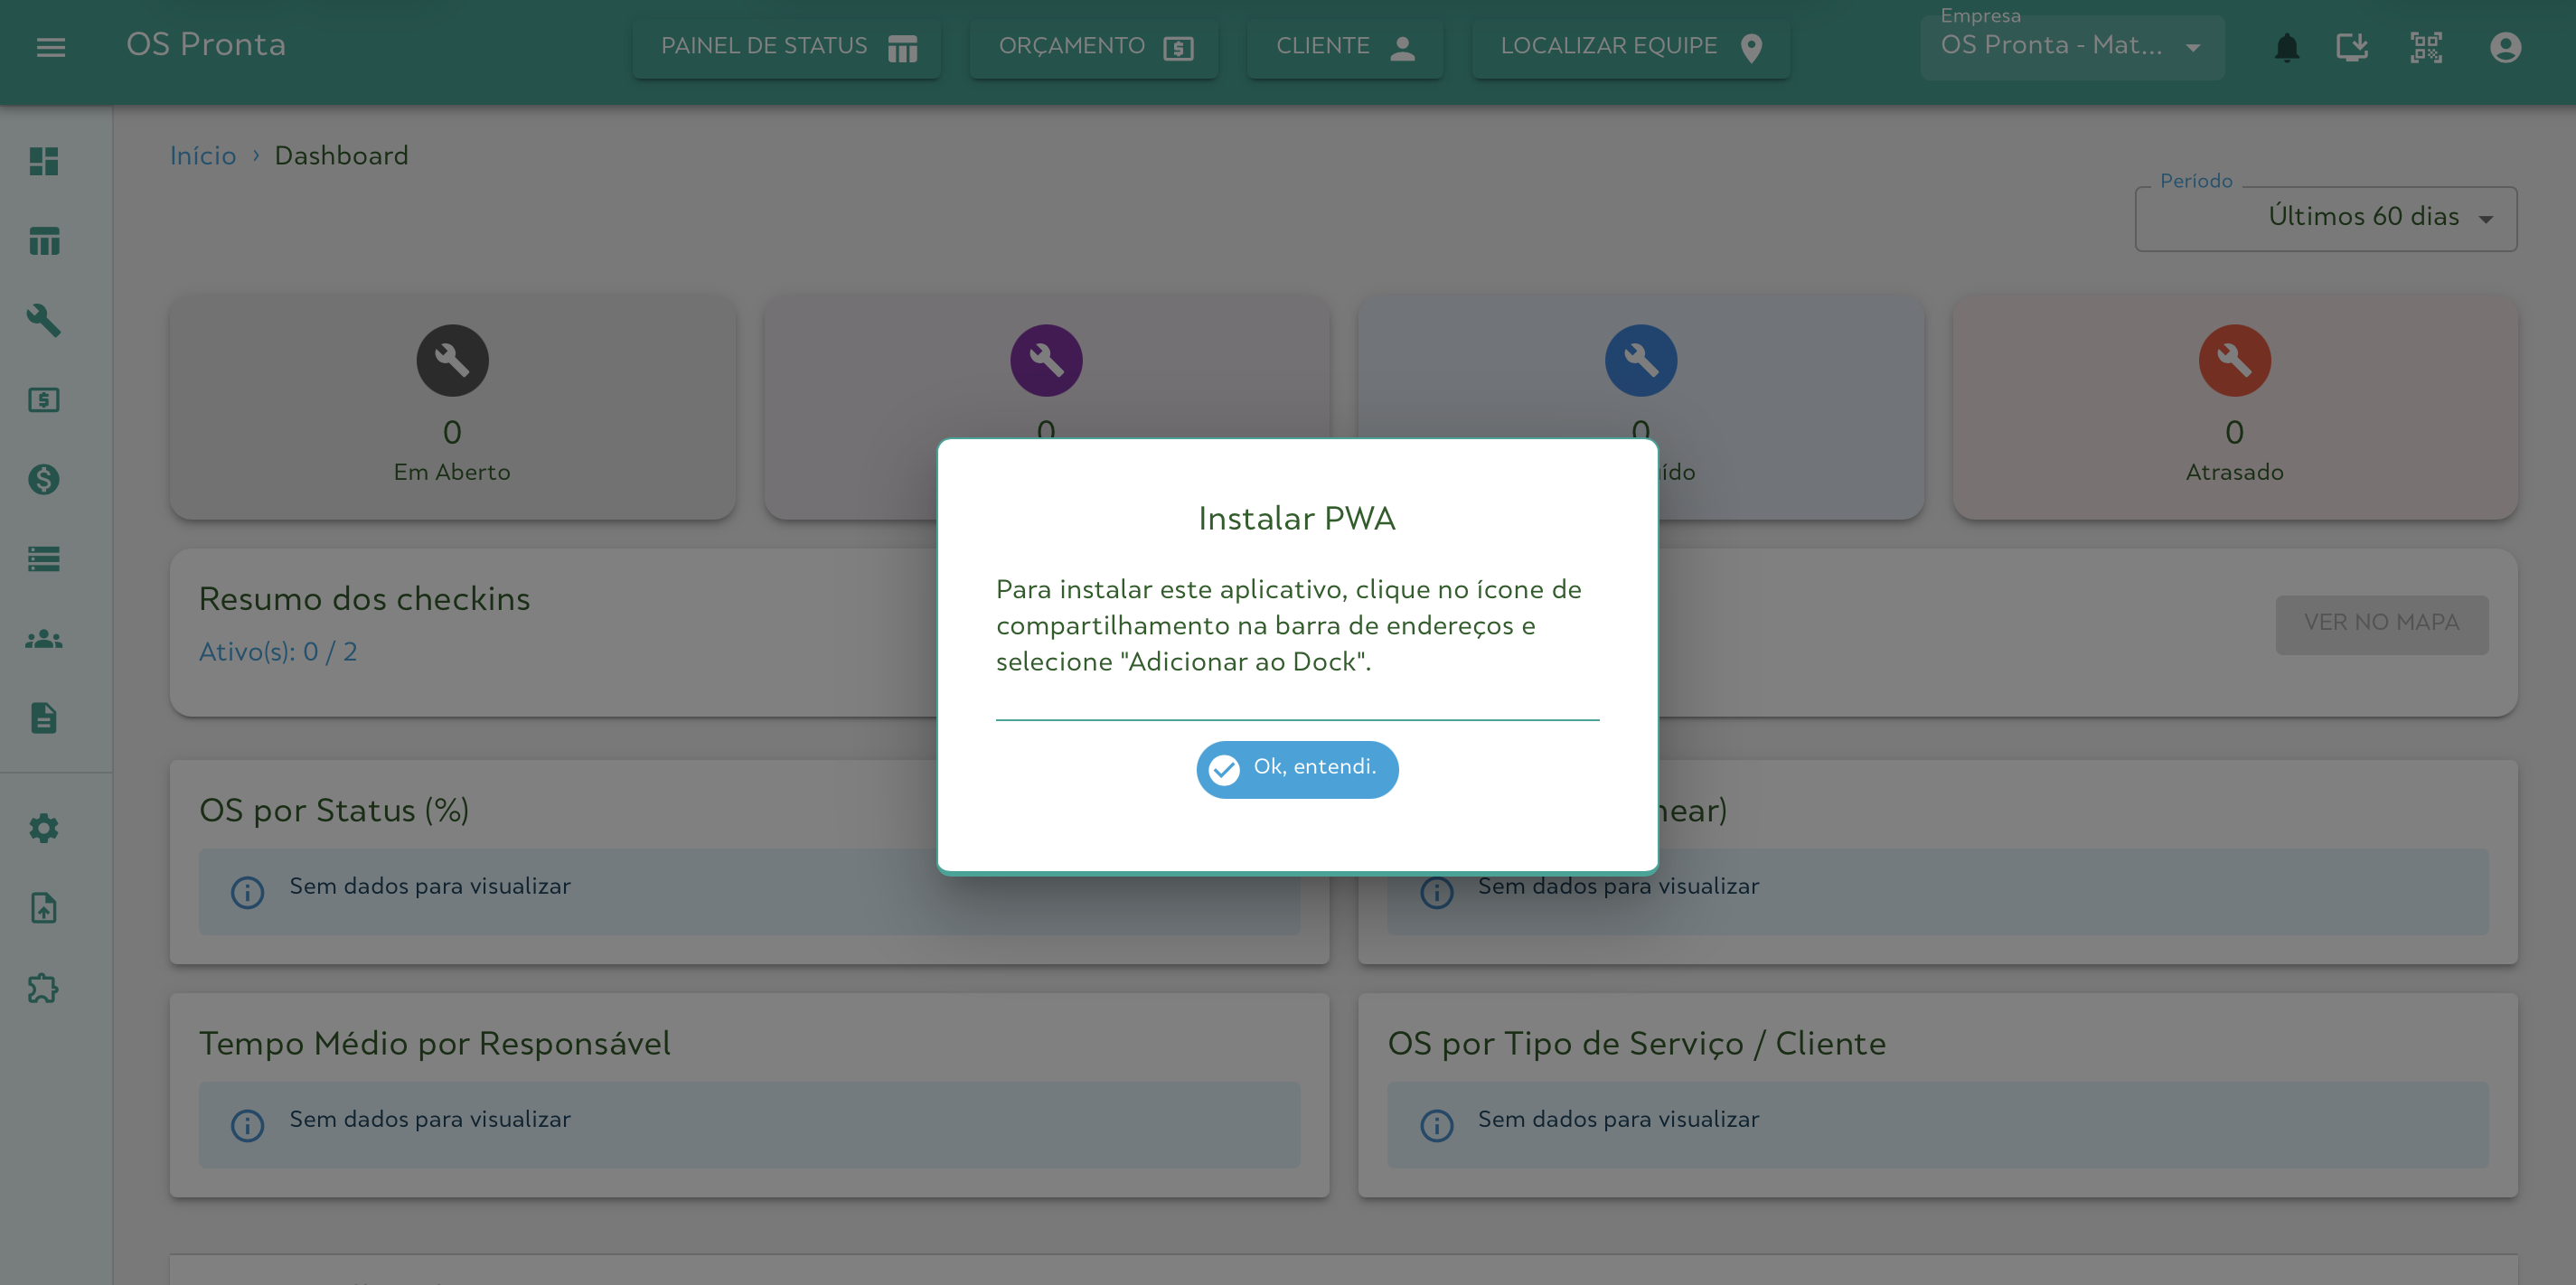Click the install app download icon

(2352, 47)
